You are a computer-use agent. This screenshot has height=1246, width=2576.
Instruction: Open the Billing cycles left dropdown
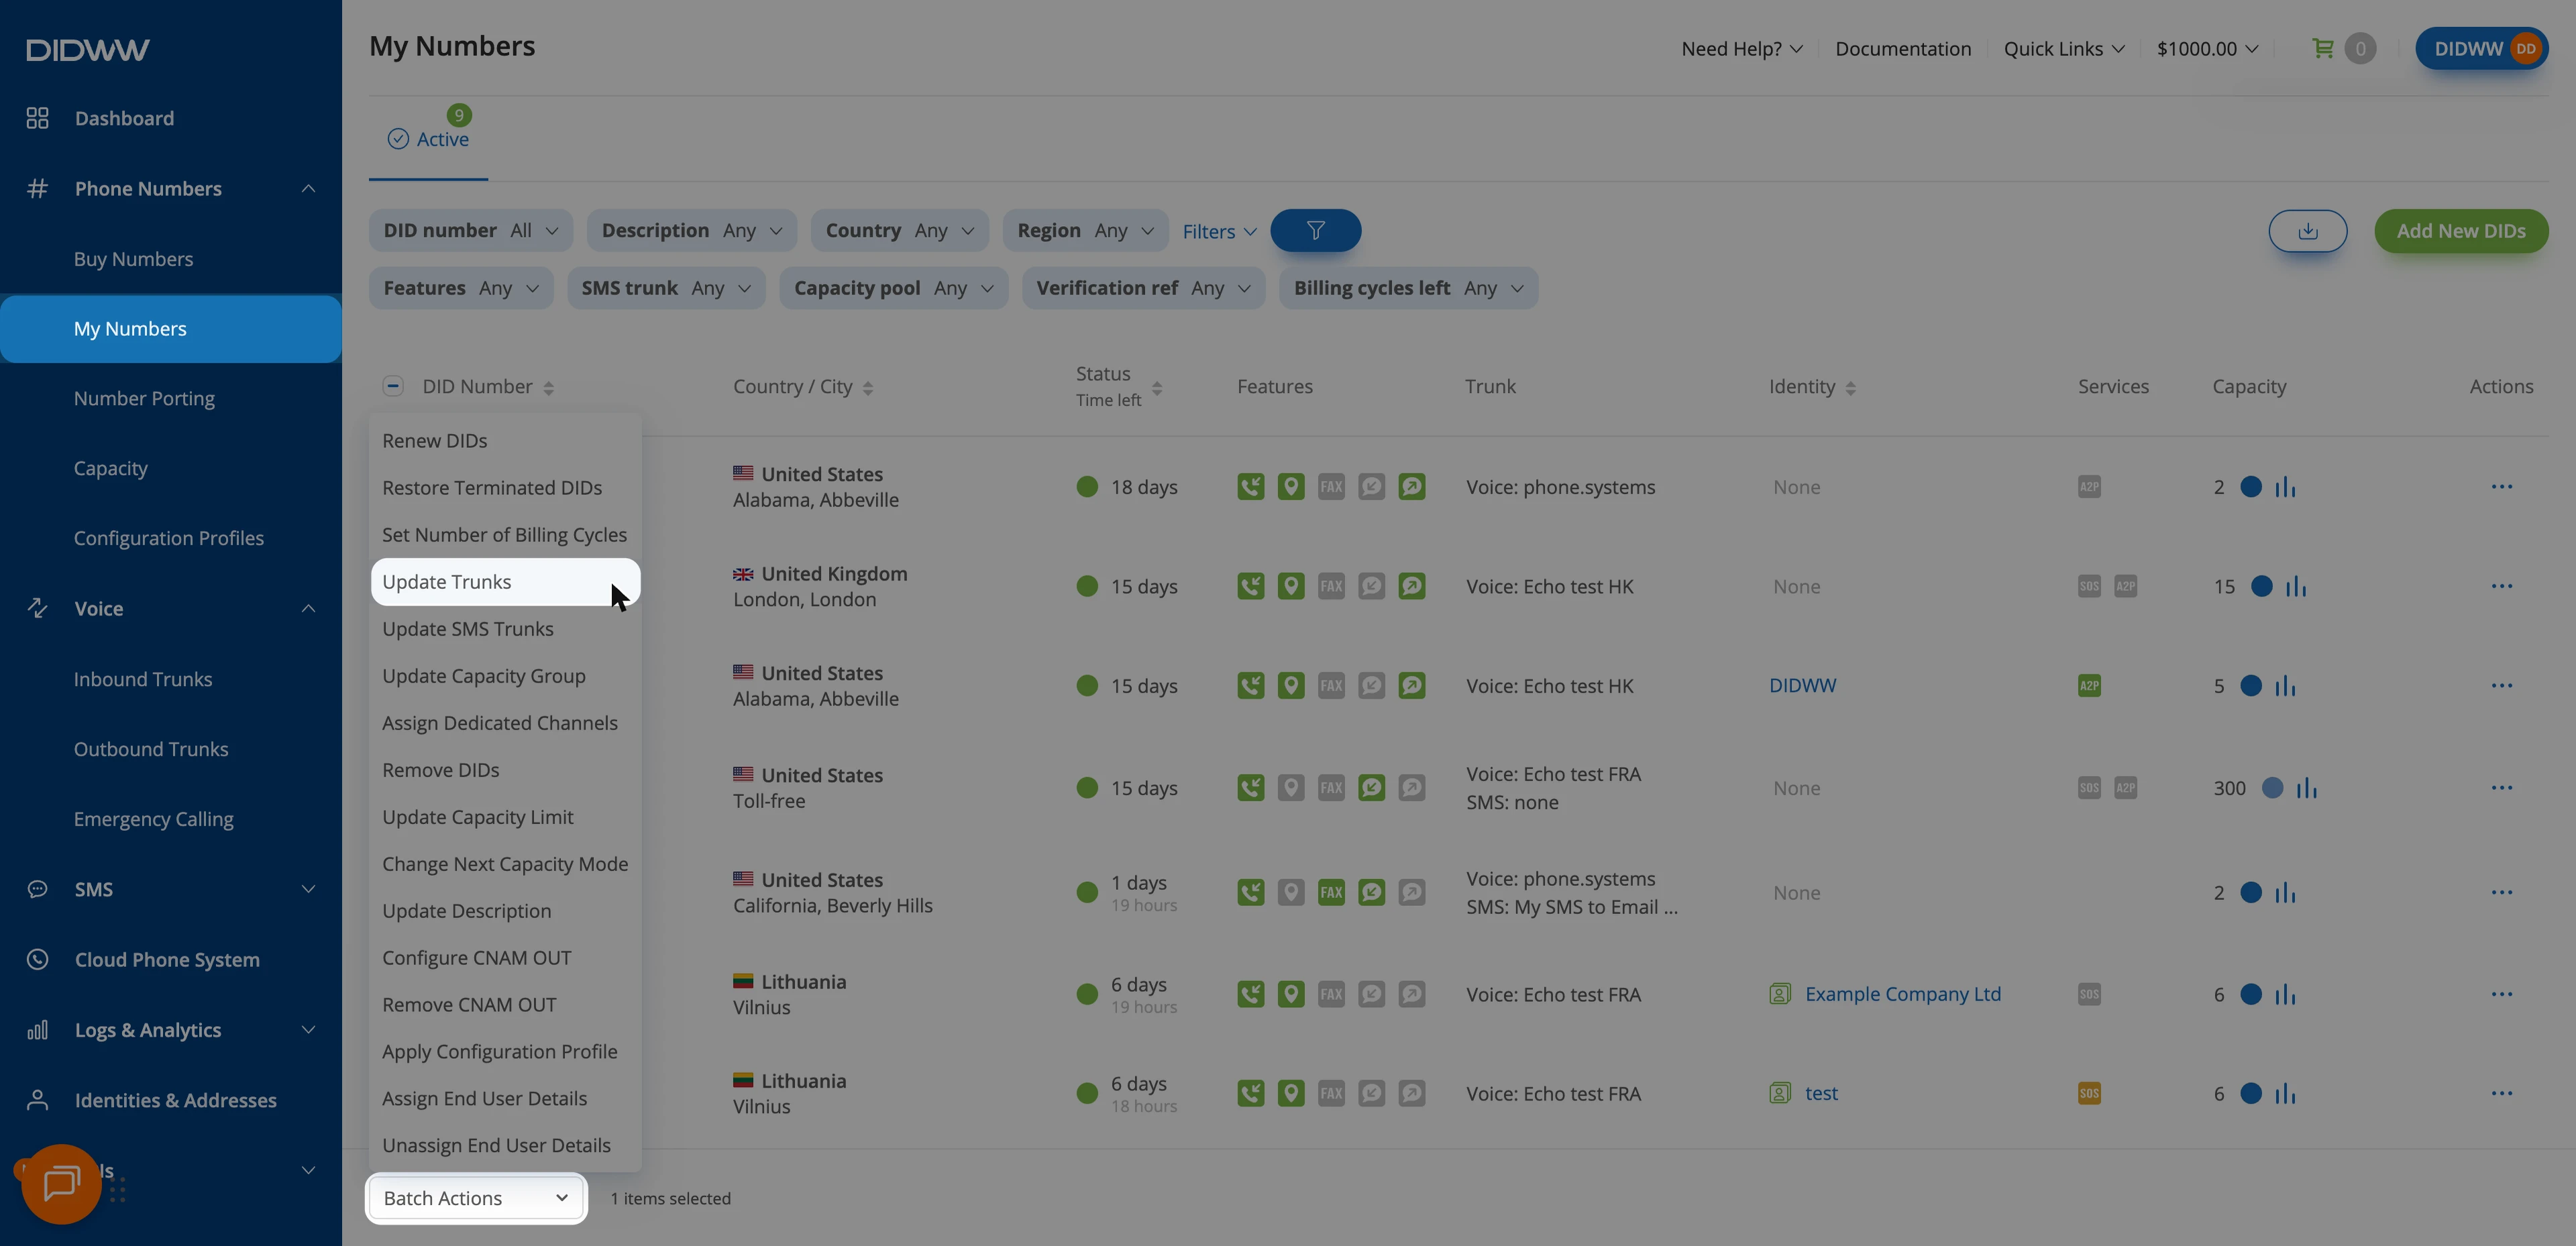point(1408,288)
